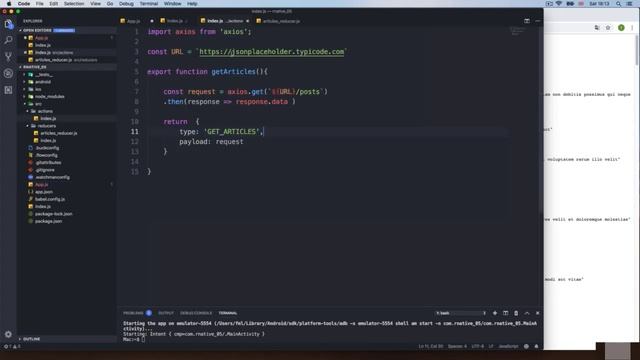640x360 pixels.
Task: Open articles_reducer.js under reducers folder
Action: (58, 133)
